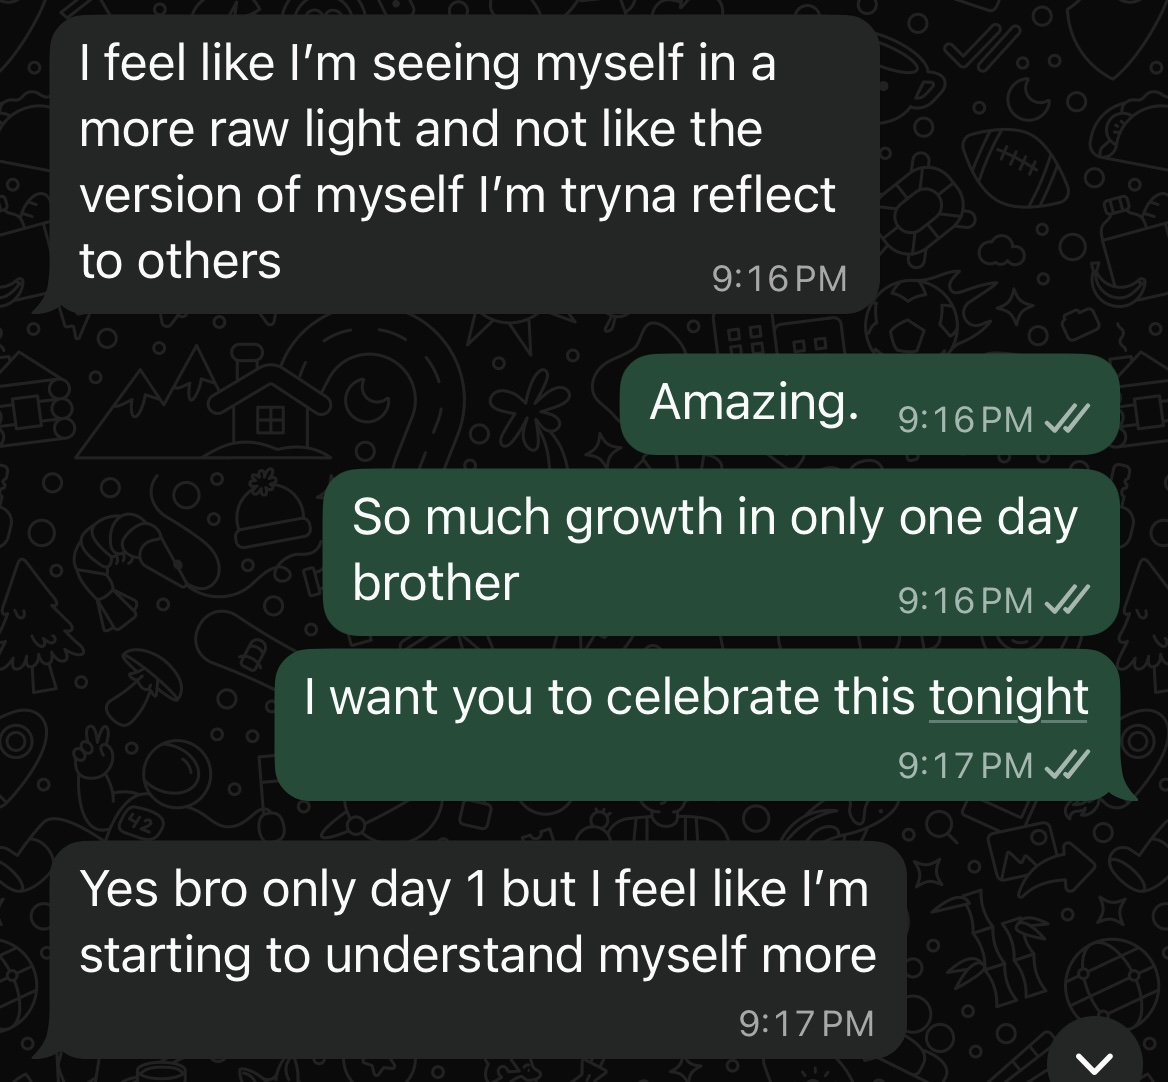Tap the word 'Amazing.' in green bubble
This screenshot has width=1168, height=1082.
(x=754, y=403)
